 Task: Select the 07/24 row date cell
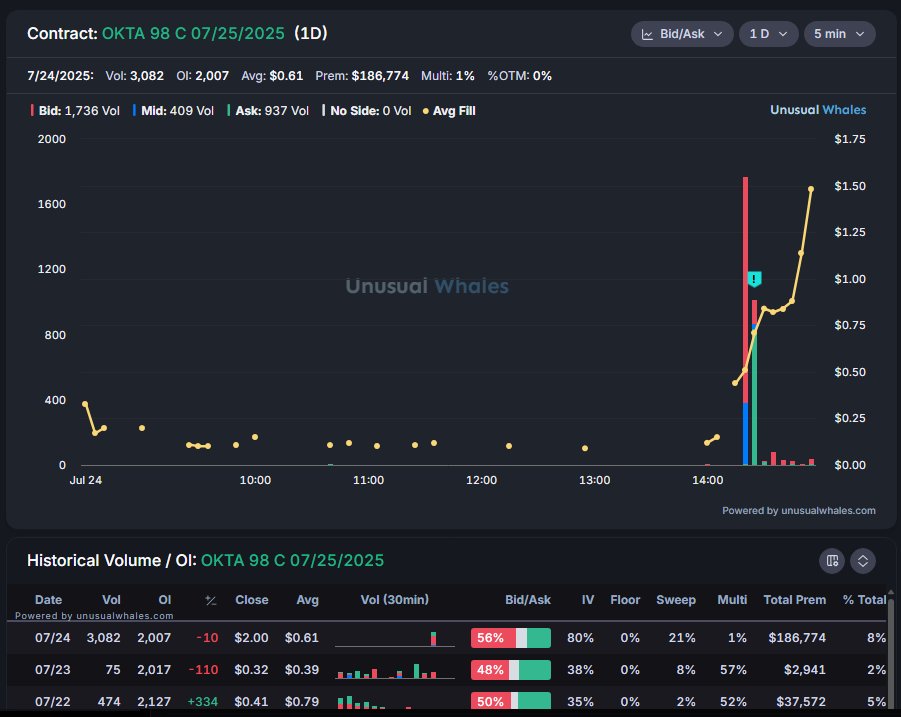(x=52, y=638)
